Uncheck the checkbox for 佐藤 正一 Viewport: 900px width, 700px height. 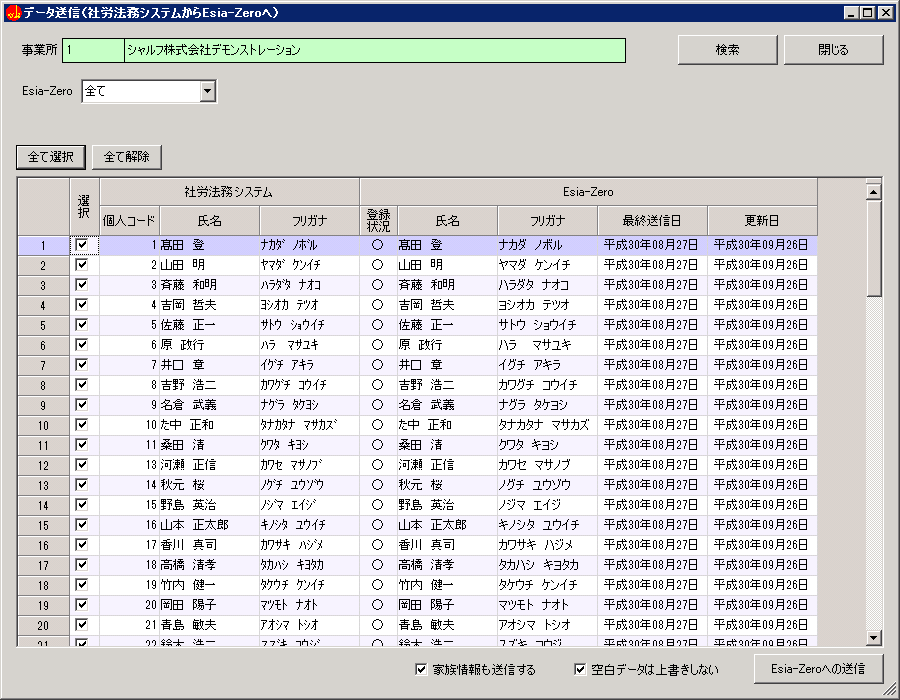(82, 325)
